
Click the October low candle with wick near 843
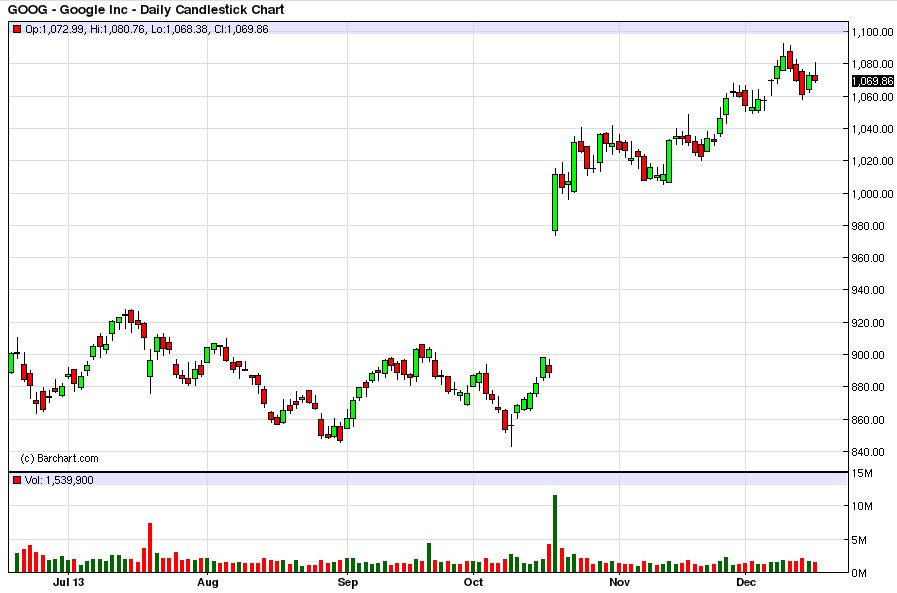coord(511,433)
